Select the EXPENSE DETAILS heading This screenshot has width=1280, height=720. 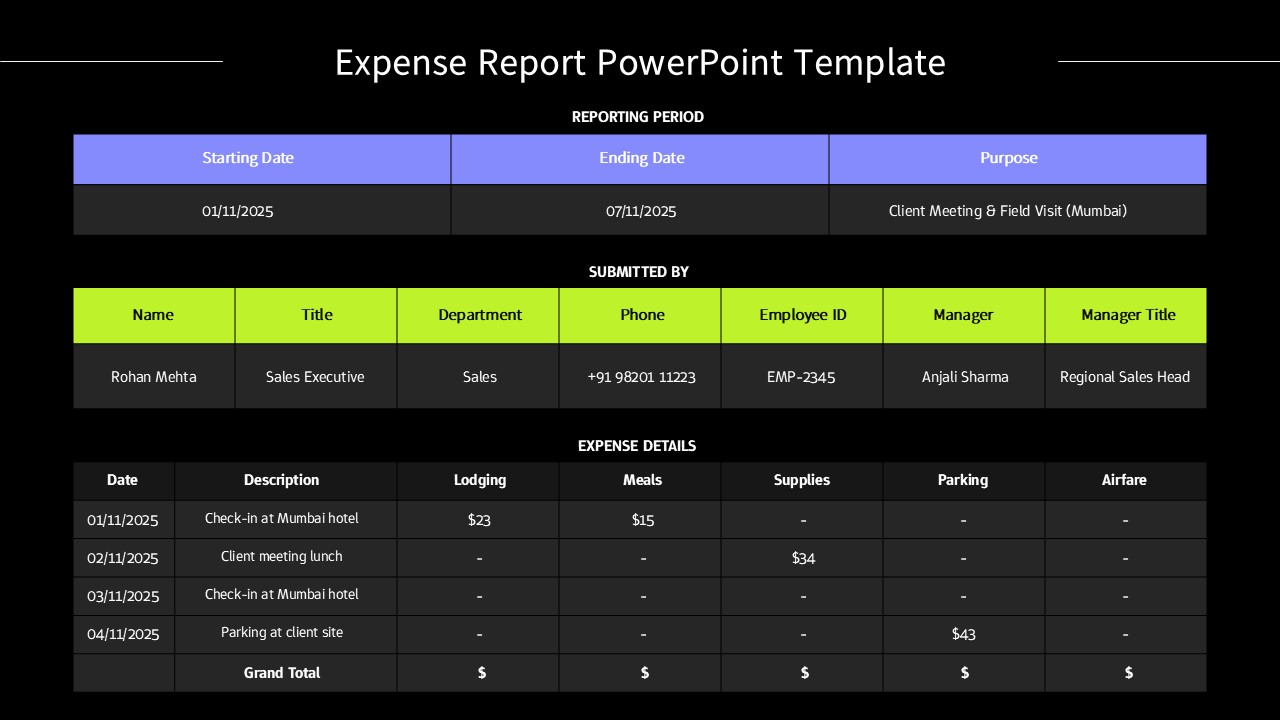[636, 446]
